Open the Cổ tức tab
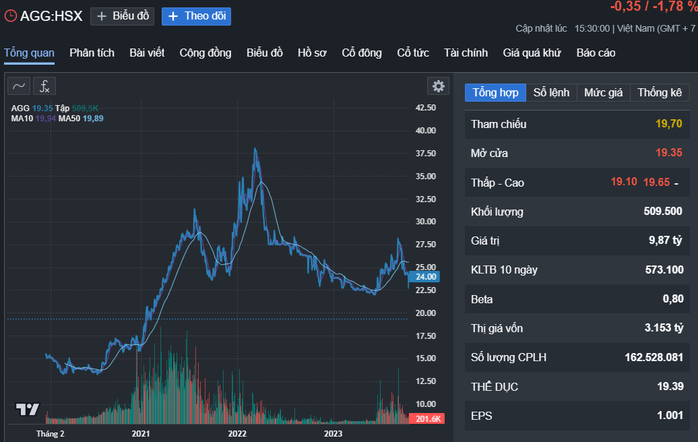The image size is (698, 442). pyautogui.click(x=413, y=52)
